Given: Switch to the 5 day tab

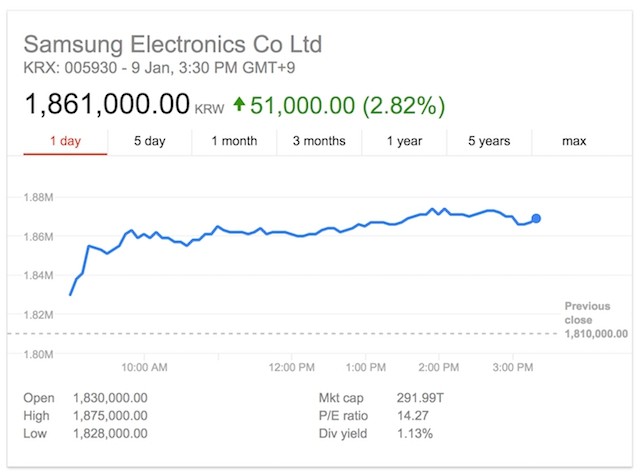Looking at the screenshot, I should pos(150,141).
